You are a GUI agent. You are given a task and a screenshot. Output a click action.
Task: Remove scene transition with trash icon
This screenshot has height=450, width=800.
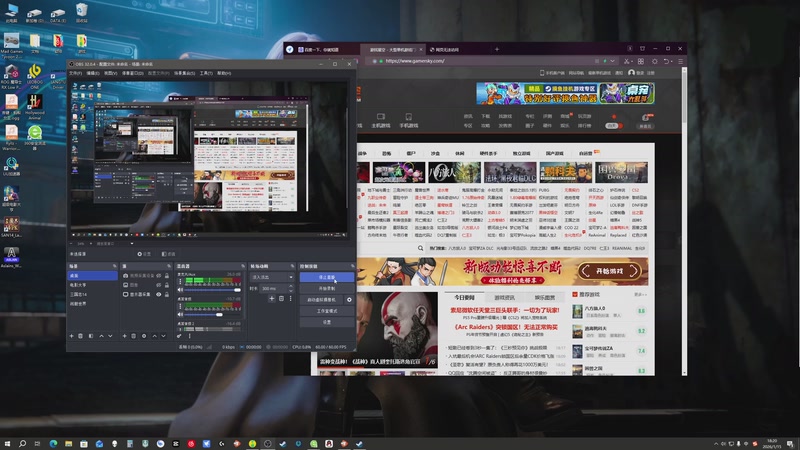tap(281, 298)
